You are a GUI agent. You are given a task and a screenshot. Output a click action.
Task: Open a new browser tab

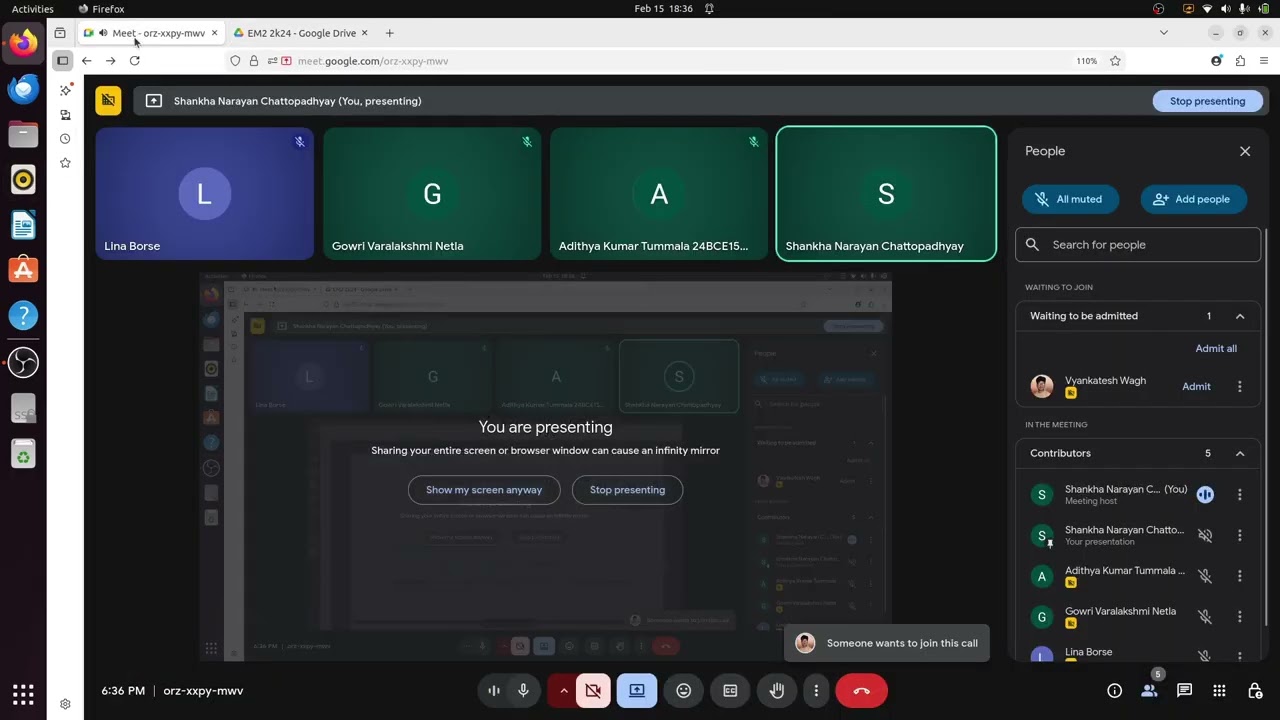(389, 33)
